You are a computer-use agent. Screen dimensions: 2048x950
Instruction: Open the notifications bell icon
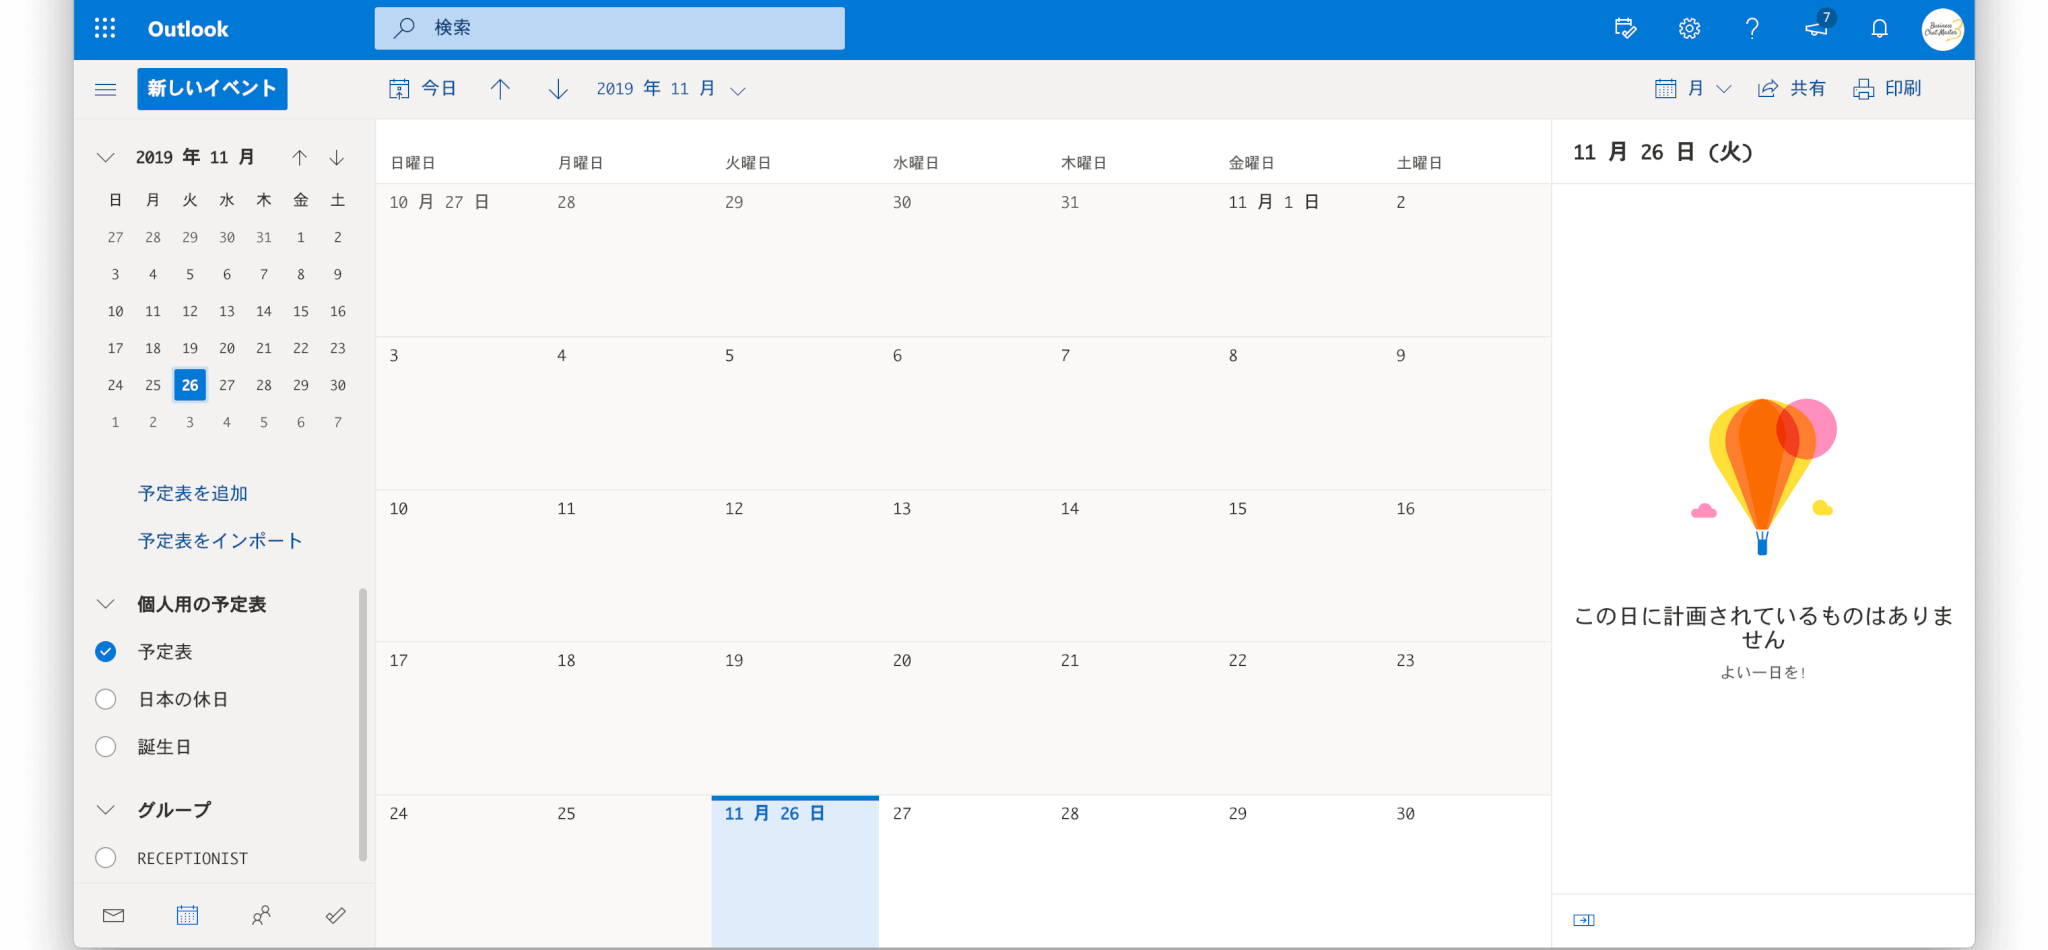tap(1879, 29)
